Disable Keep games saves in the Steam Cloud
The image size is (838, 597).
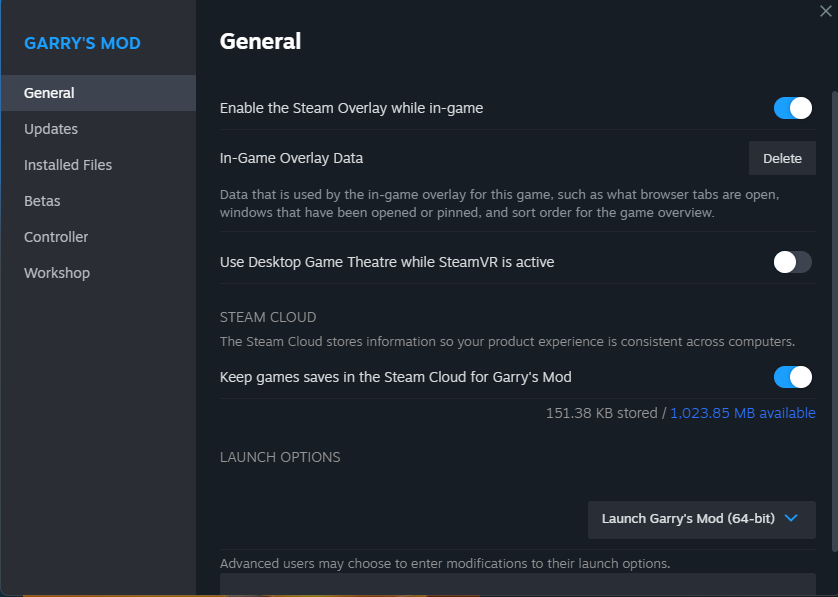[793, 377]
